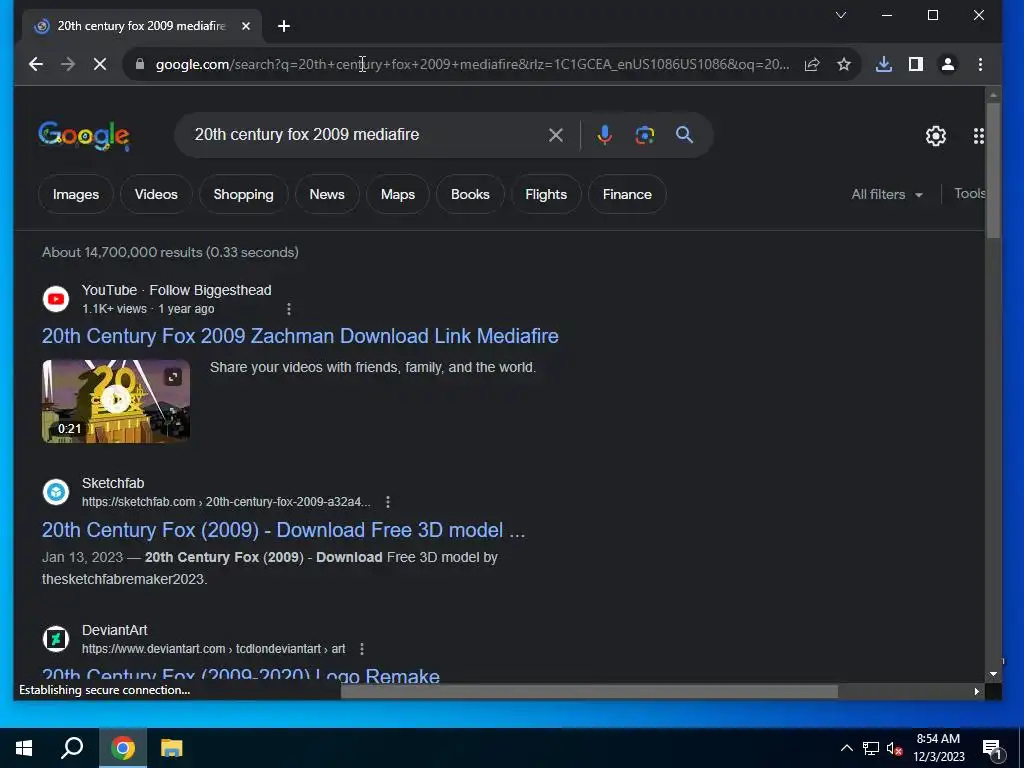Open the Google apps grid
1024x768 pixels.
point(978,136)
